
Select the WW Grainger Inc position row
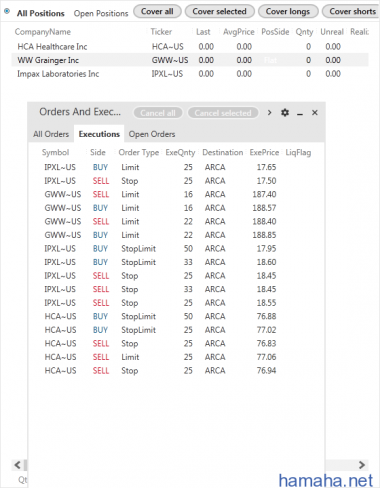(190, 60)
